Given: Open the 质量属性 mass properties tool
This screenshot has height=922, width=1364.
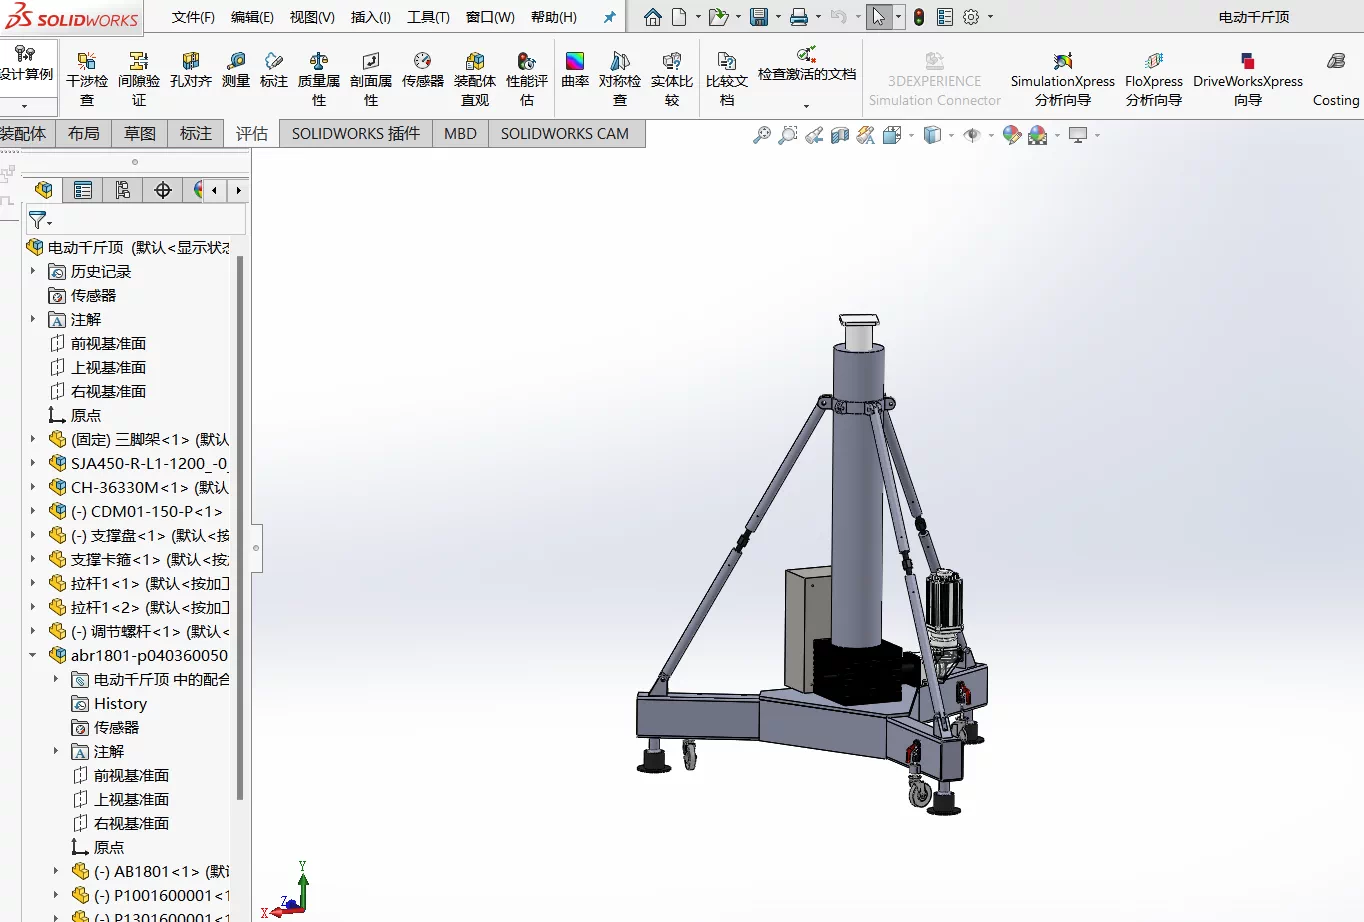Looking at the screenshot, I should pos(319,79).
